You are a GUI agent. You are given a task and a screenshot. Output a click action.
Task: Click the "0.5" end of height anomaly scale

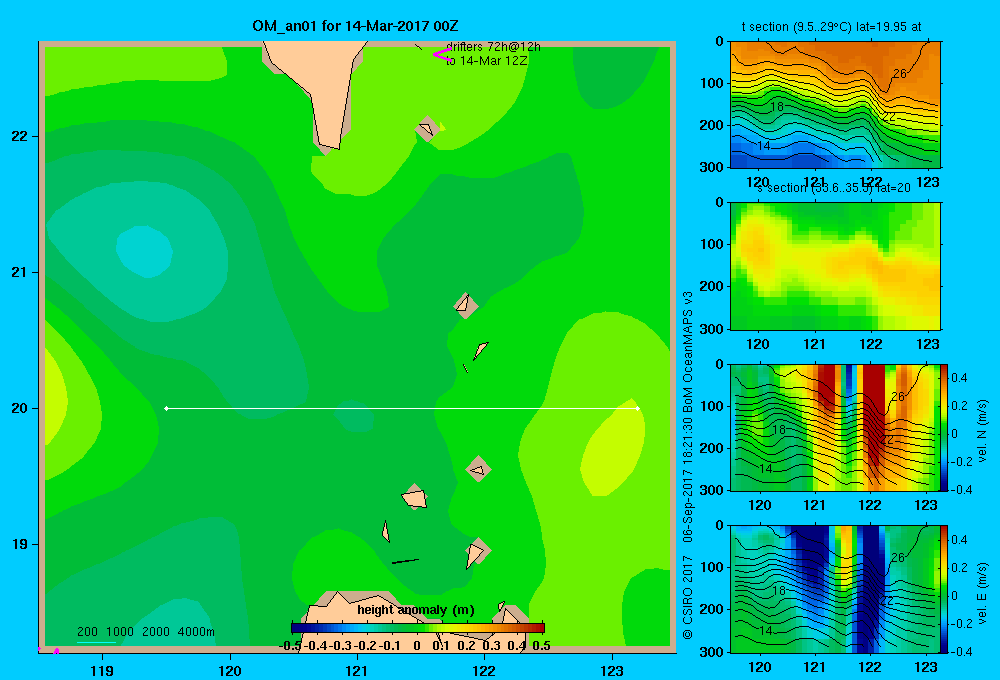pyautogui.click(x=541, y=646)
